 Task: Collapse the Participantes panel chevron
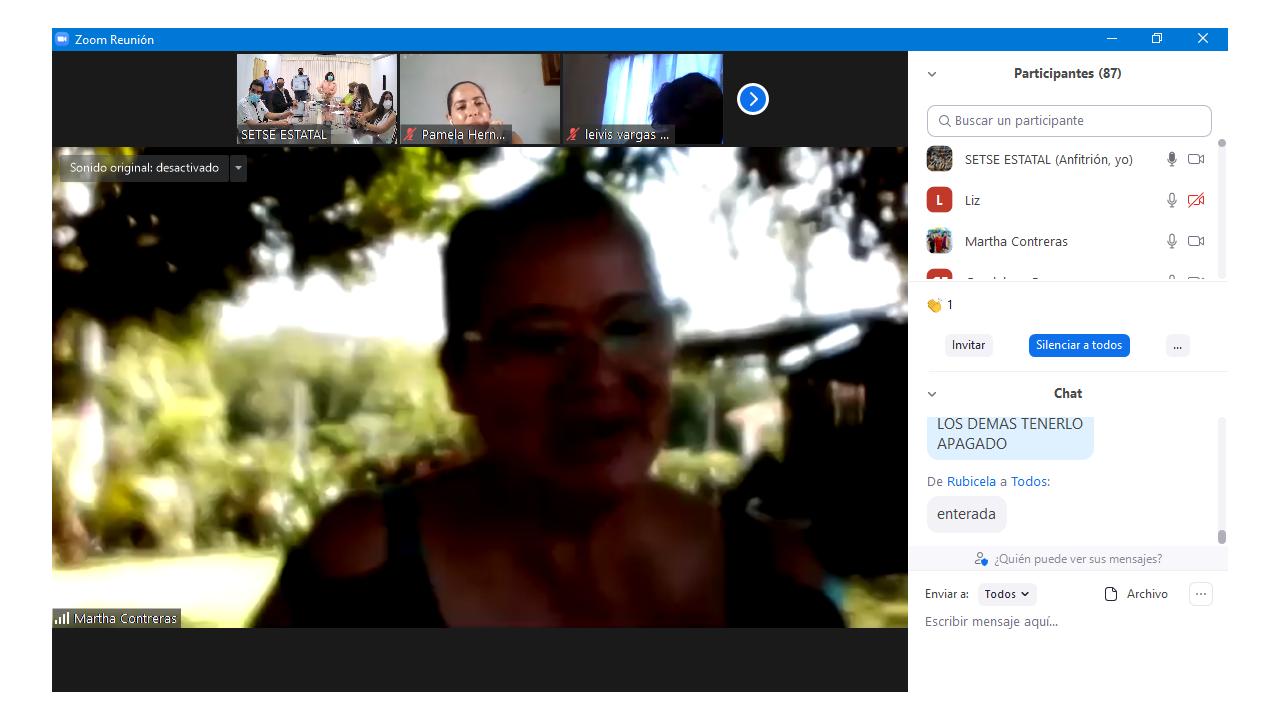(932, 74)
